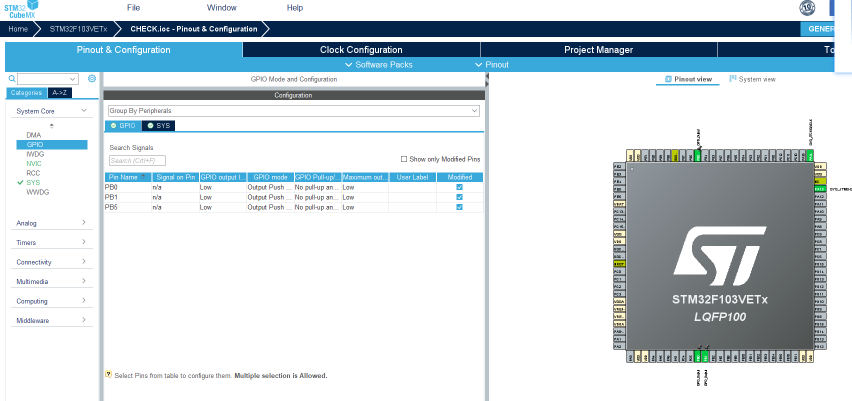Click the STM32F103VETx breadcrumb
Screen dimensions: 852x401
coord(78,29)
